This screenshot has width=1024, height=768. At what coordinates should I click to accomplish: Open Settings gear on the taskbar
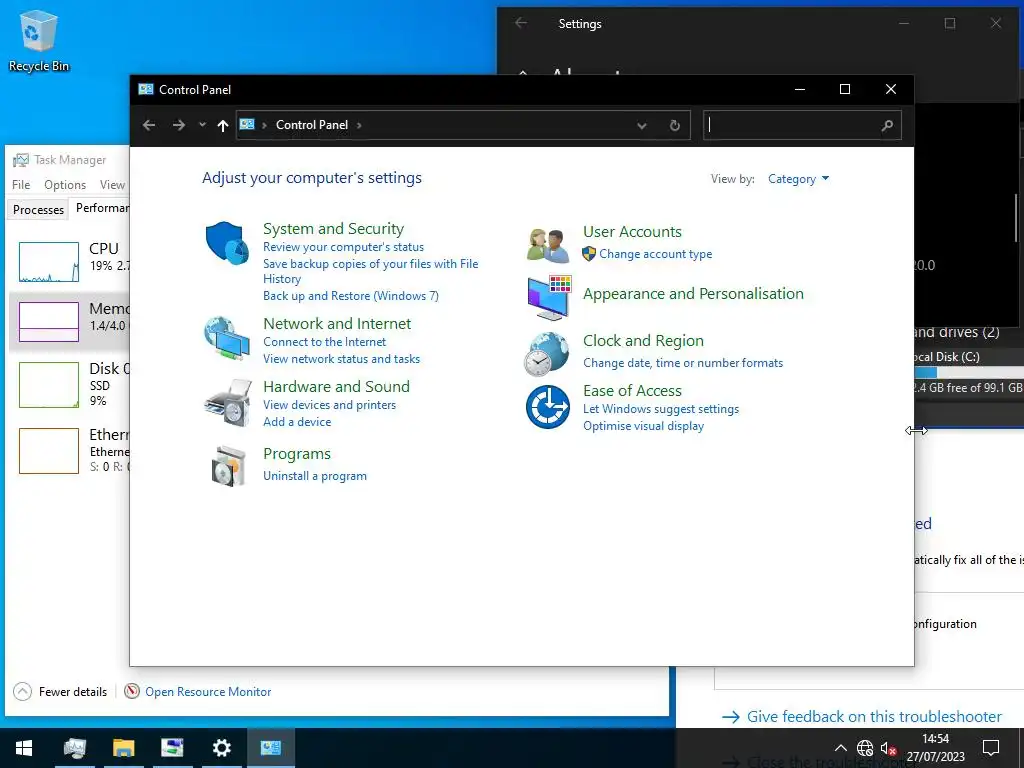221,748
